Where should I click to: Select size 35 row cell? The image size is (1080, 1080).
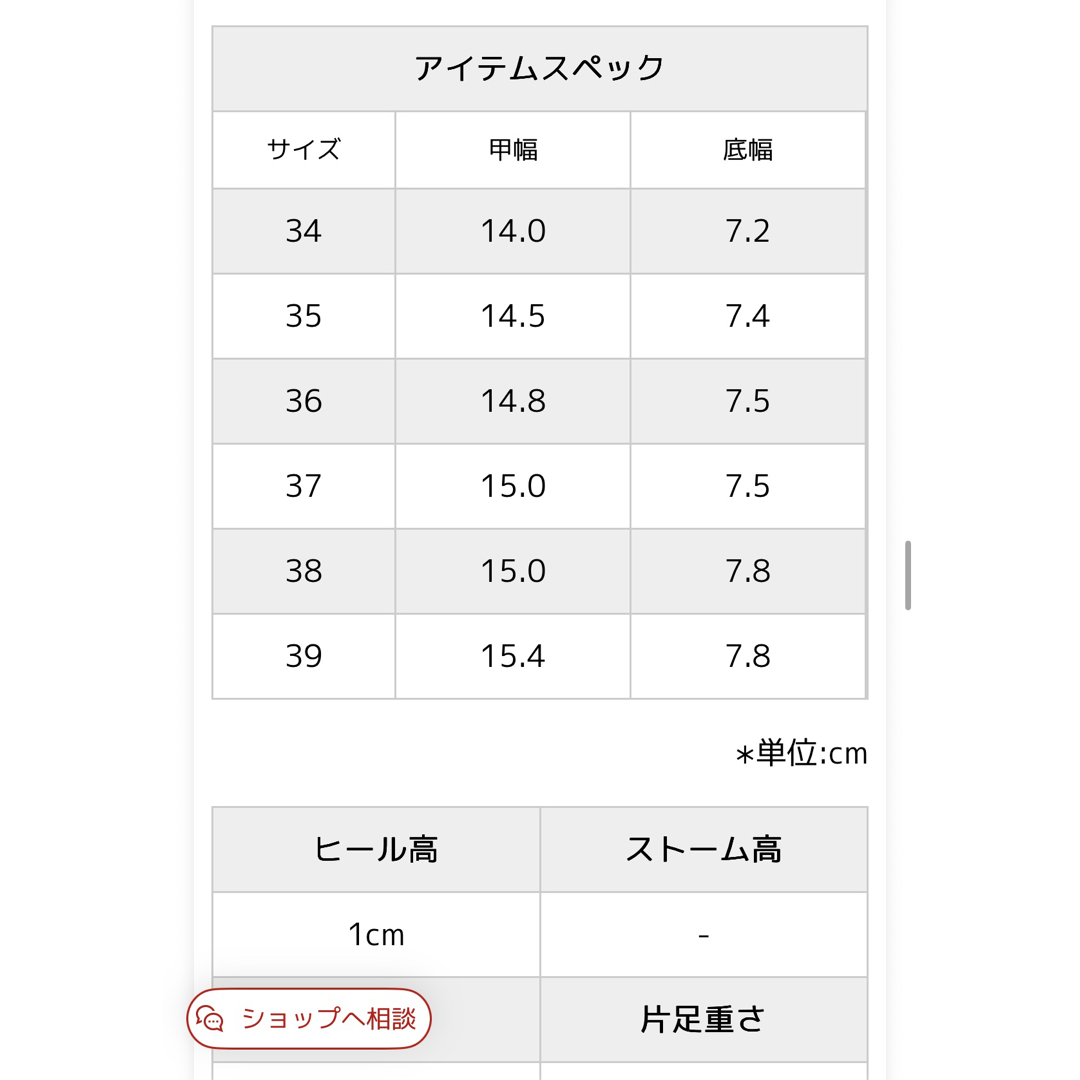[304, 316]
